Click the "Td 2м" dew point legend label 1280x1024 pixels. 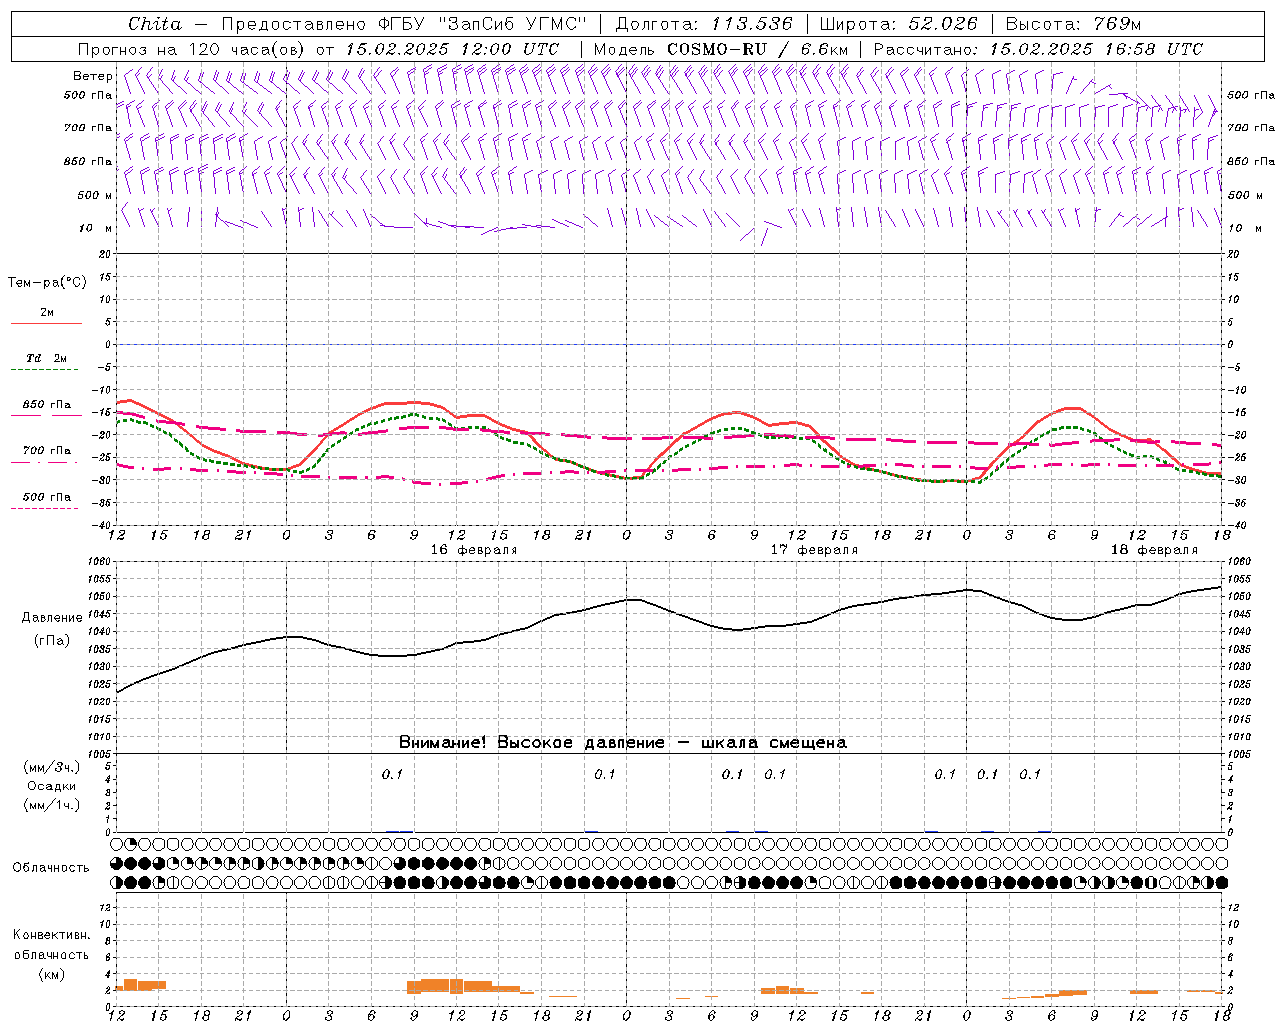pyautogui.click(x=46, y=357)
